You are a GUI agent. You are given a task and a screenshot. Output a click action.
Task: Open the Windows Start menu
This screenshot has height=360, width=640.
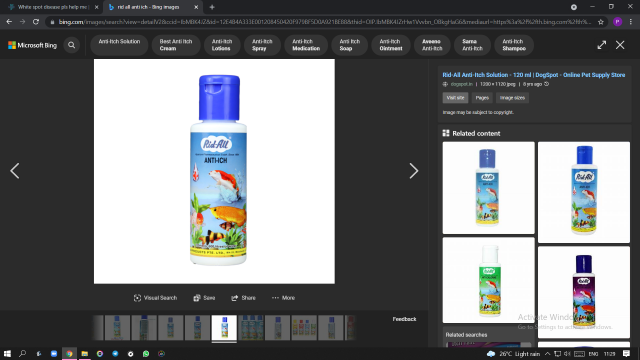click(7, 354)
